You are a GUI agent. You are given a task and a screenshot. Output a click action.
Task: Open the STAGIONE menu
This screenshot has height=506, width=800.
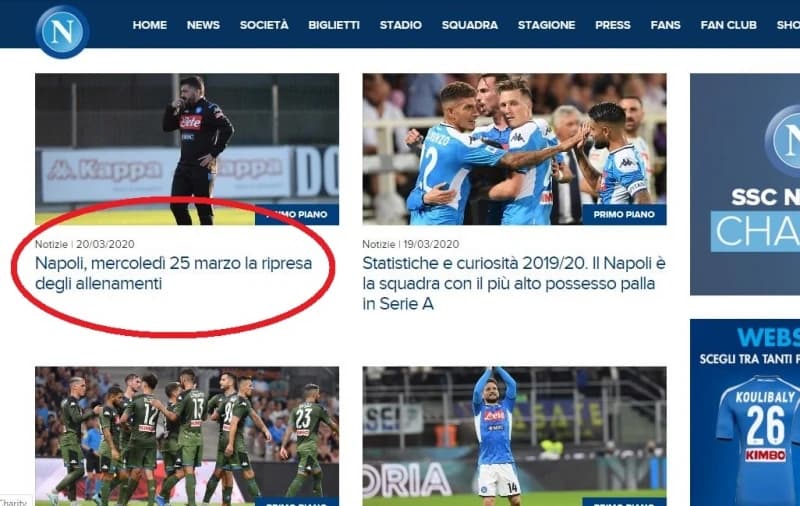(546, 25)
